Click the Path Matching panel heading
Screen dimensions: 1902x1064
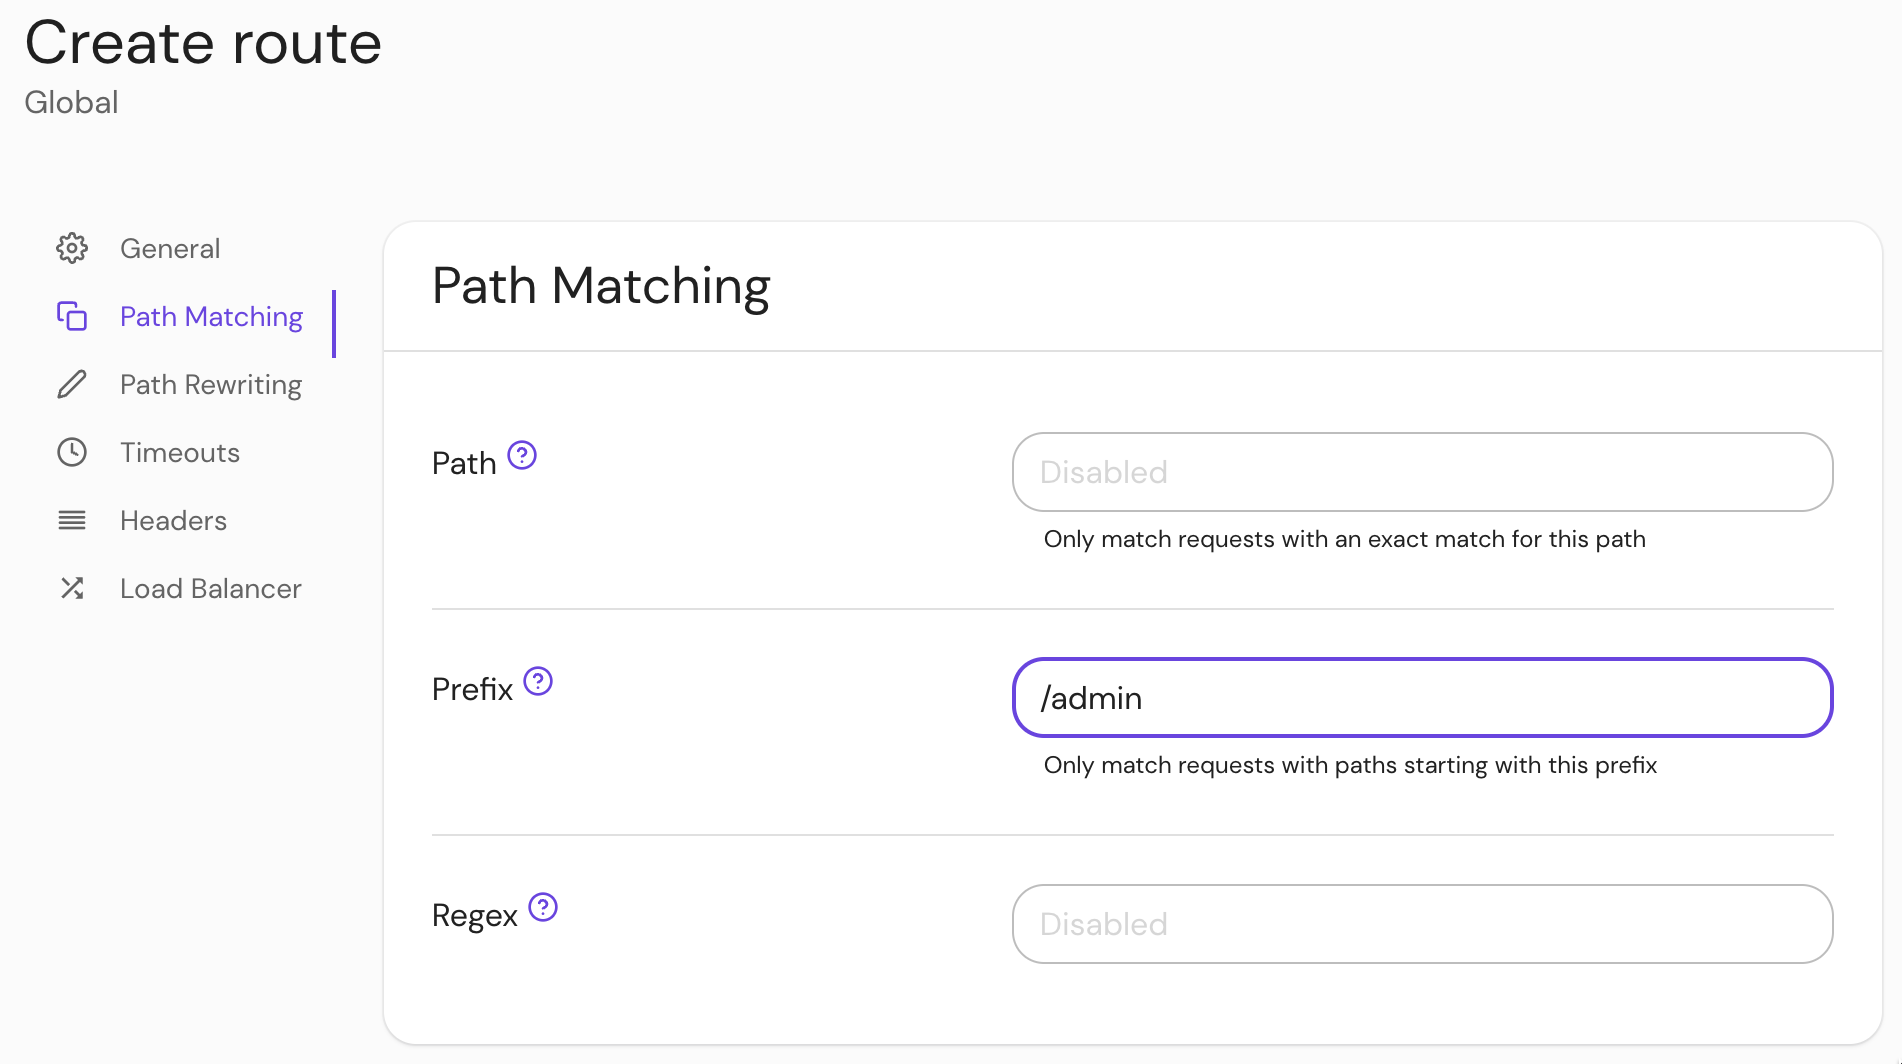(600, 286)
